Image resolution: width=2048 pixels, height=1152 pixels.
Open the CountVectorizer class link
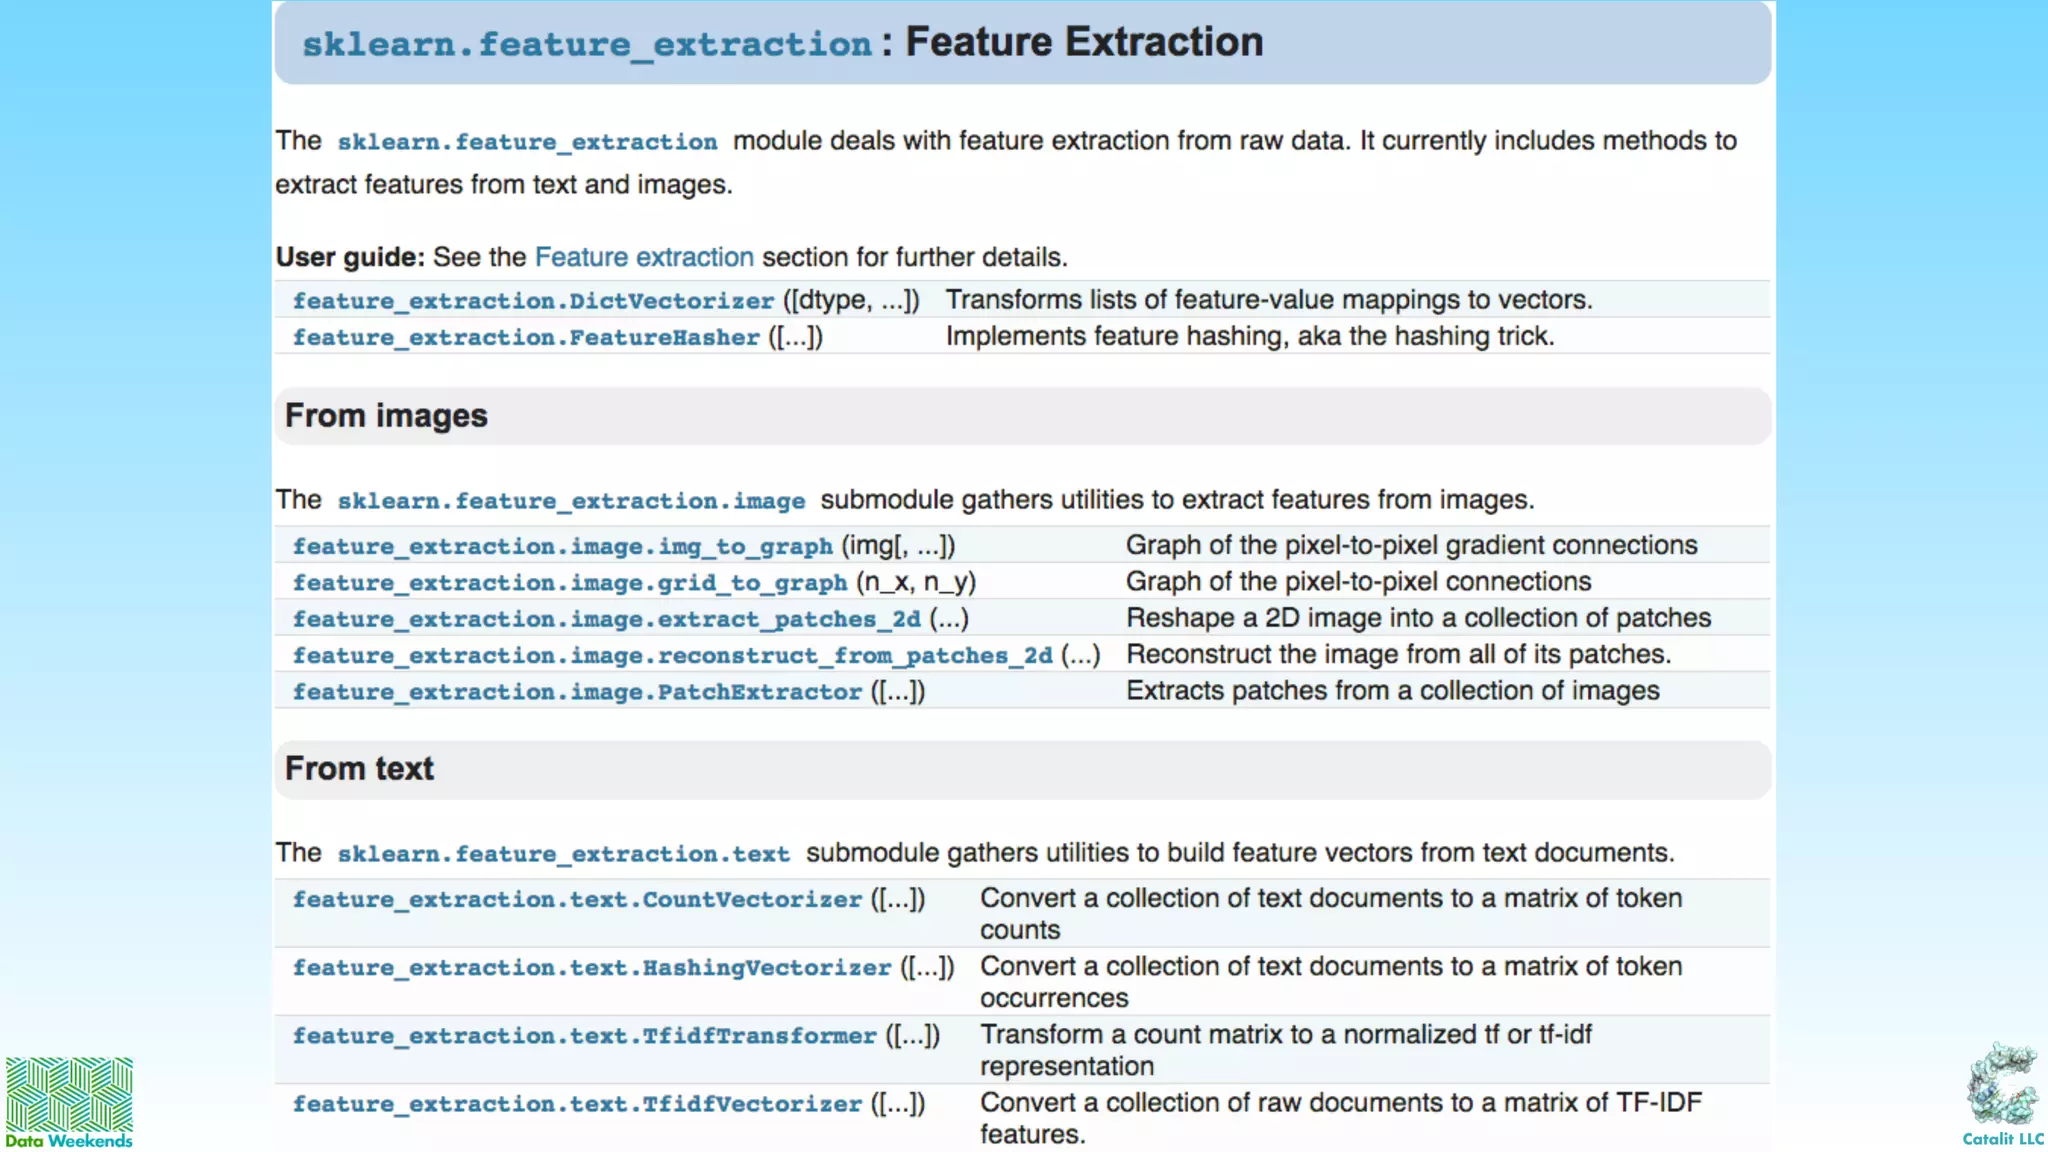pyautogui.click(x=577, y=900)
